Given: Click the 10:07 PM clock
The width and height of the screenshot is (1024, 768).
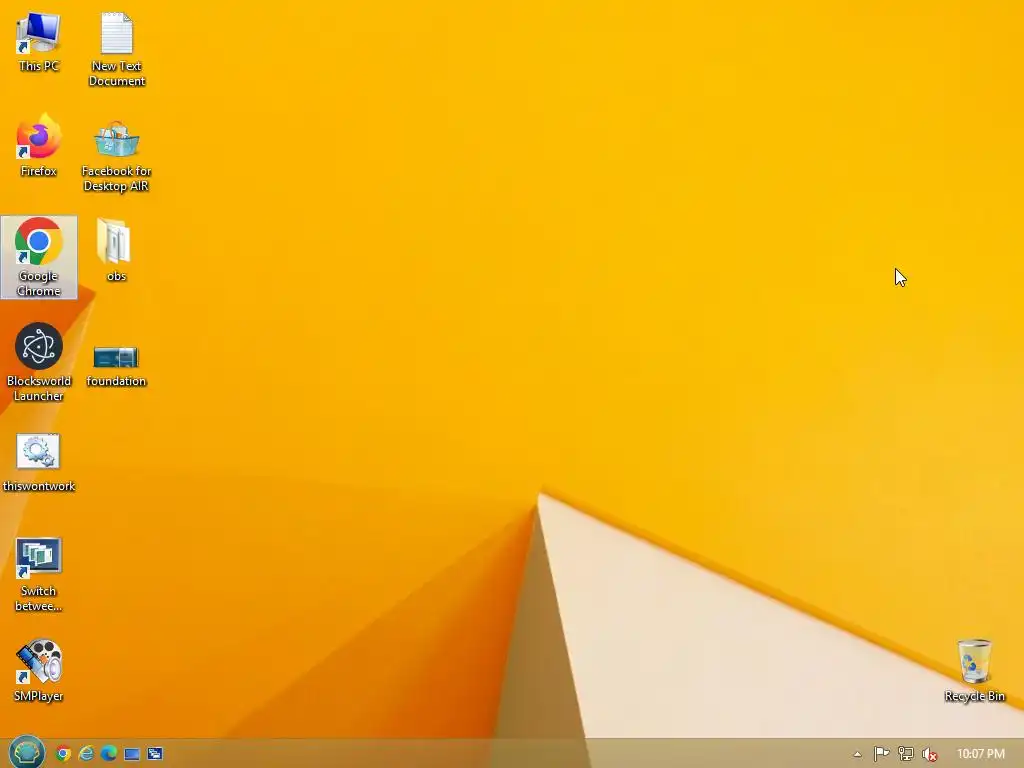Looking at the screenshot, I should 981,754.
